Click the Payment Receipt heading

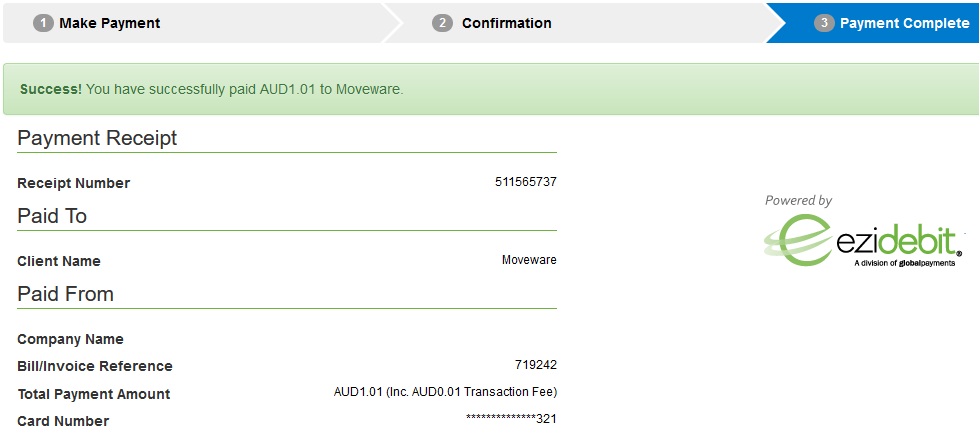(x=97, y=138)
